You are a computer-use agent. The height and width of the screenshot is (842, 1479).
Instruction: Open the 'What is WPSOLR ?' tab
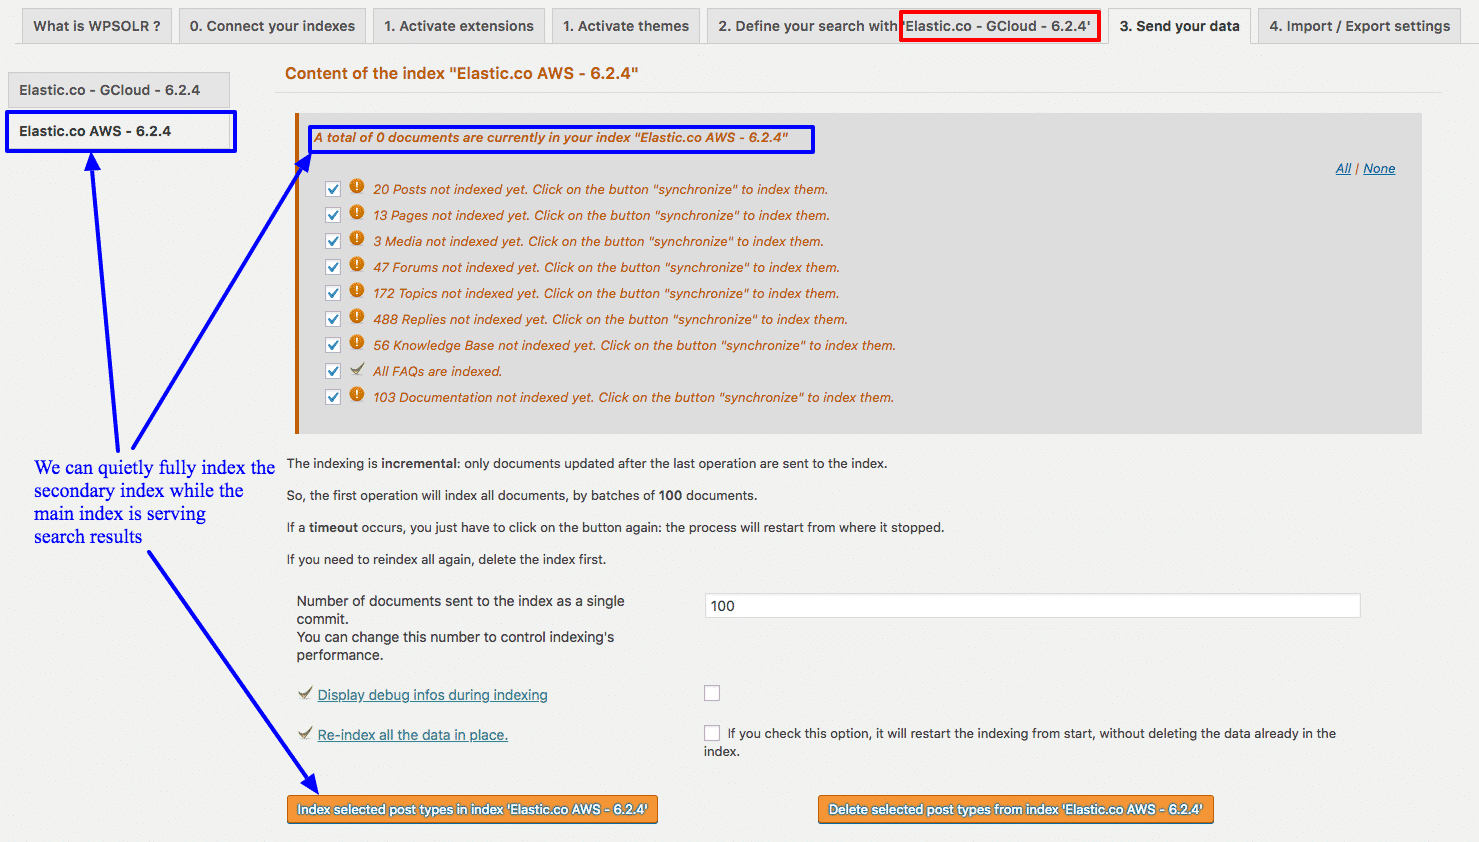point(97,26)
